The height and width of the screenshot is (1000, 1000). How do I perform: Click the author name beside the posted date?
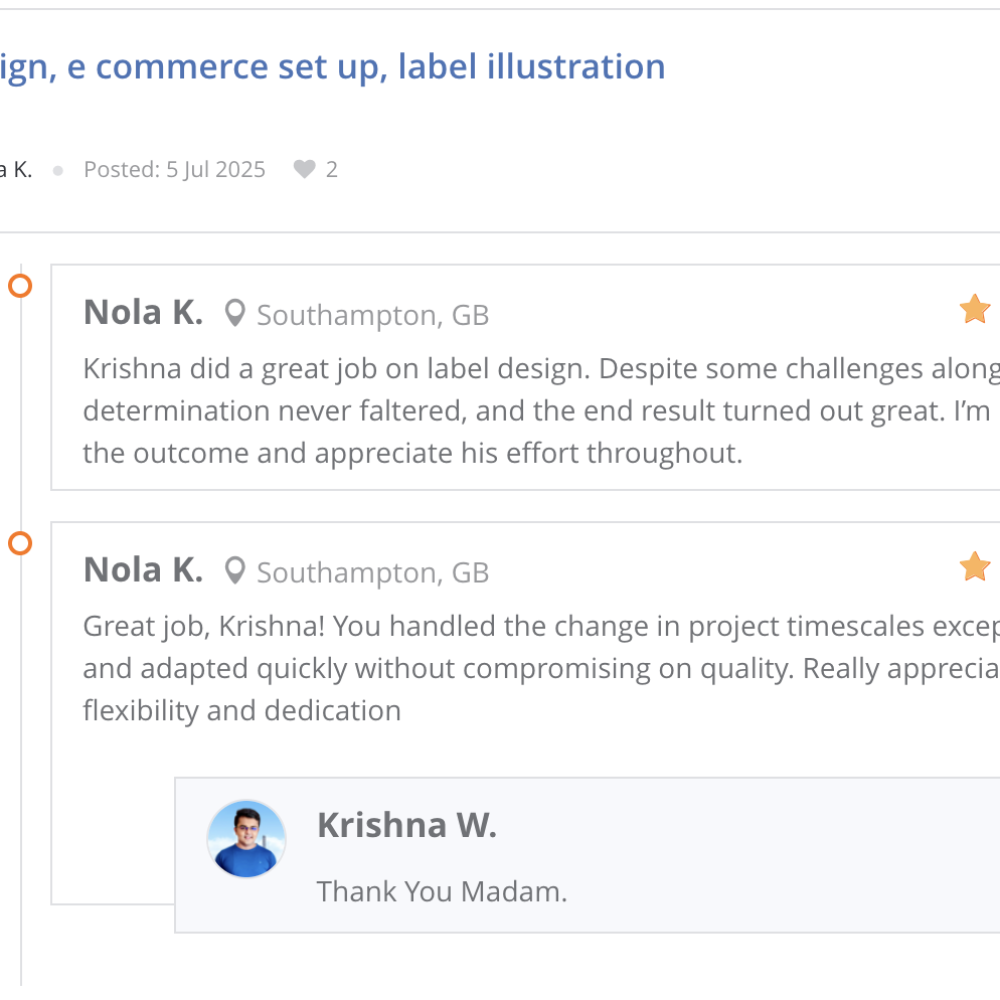(16, 170)
